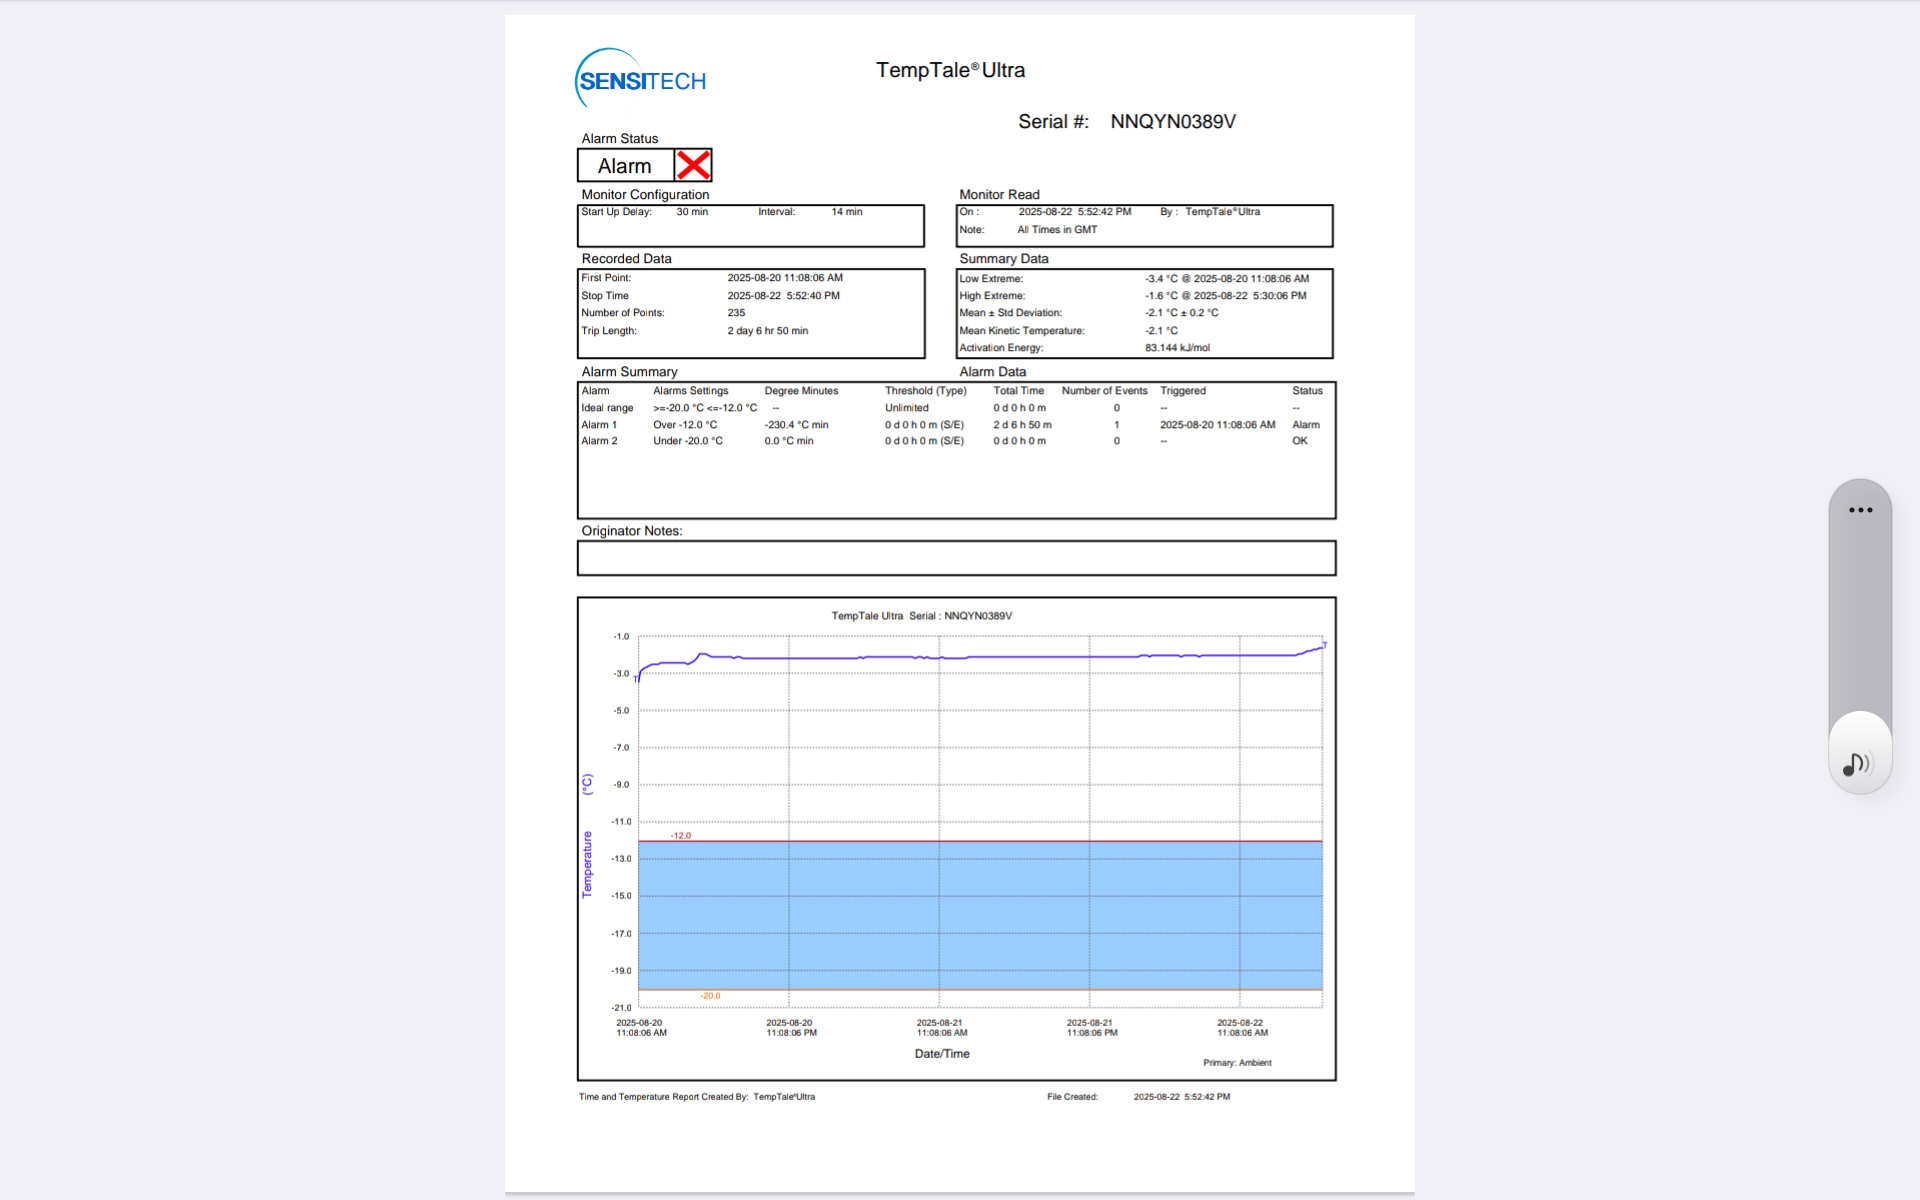Click the purple temperature line on chart
The width and height of the screenshot is (1920, 1200).
(x=1000, y=657)
